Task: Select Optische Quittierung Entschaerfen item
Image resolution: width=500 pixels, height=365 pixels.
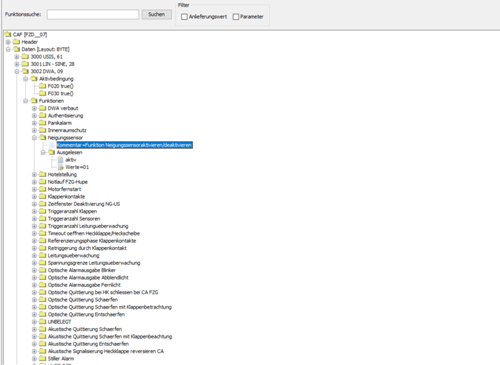Action: click(x=86, y=314)
